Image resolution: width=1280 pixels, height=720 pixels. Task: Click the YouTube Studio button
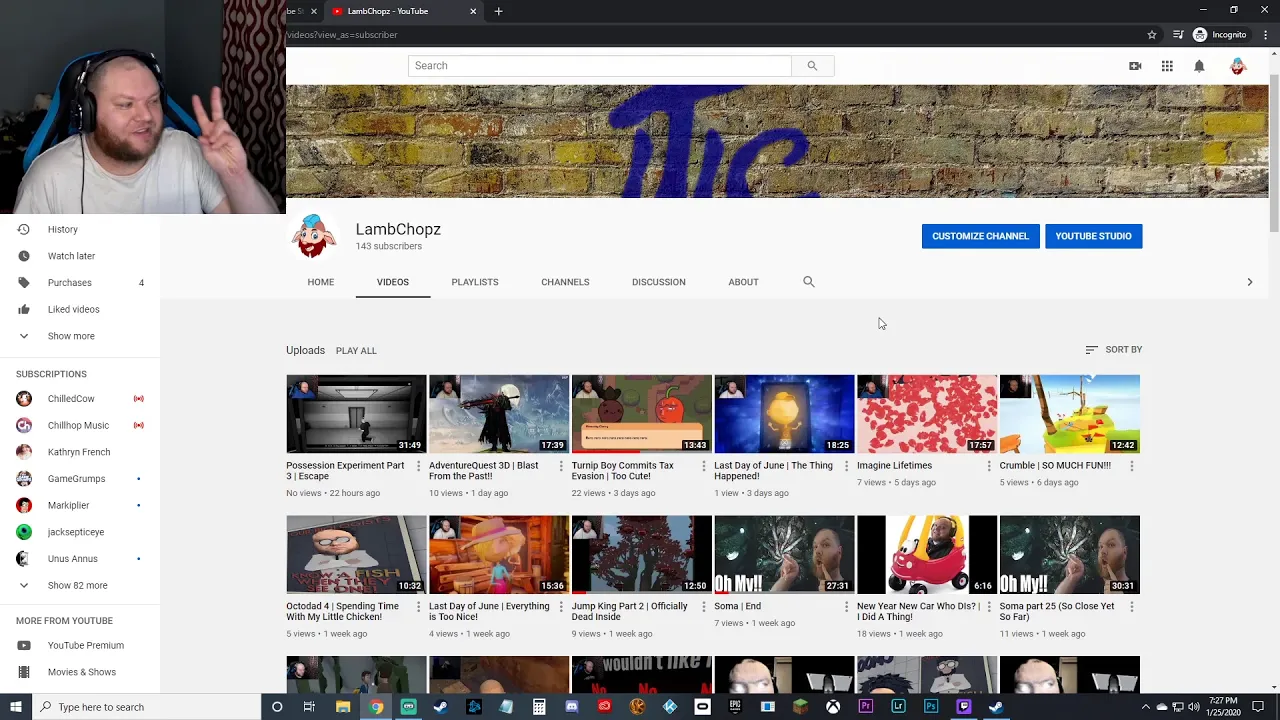(x=1094, y=236)
